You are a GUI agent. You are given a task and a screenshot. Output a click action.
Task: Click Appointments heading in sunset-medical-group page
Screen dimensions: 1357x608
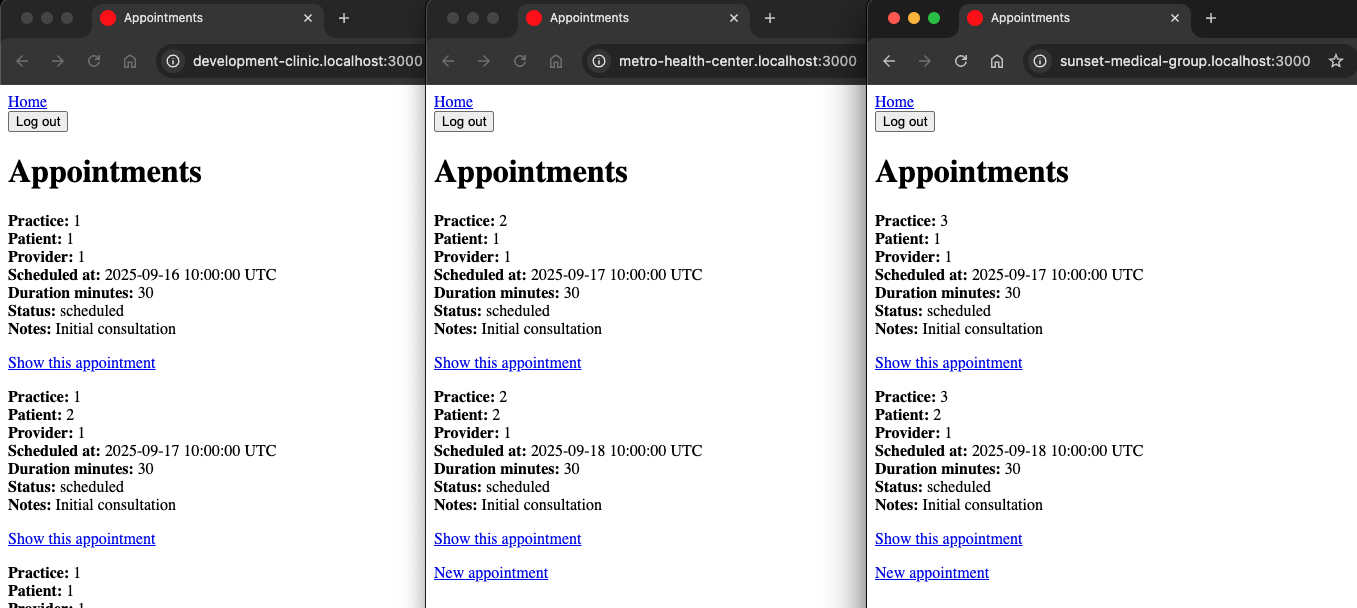click(972, 172)
